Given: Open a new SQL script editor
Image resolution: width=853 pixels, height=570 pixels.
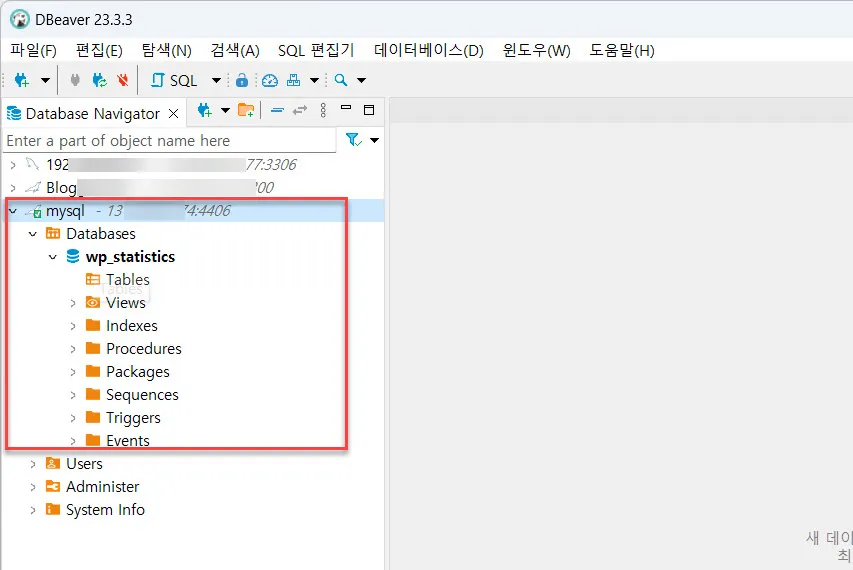Looking at the screenshot, I should [x=174, y=80].
